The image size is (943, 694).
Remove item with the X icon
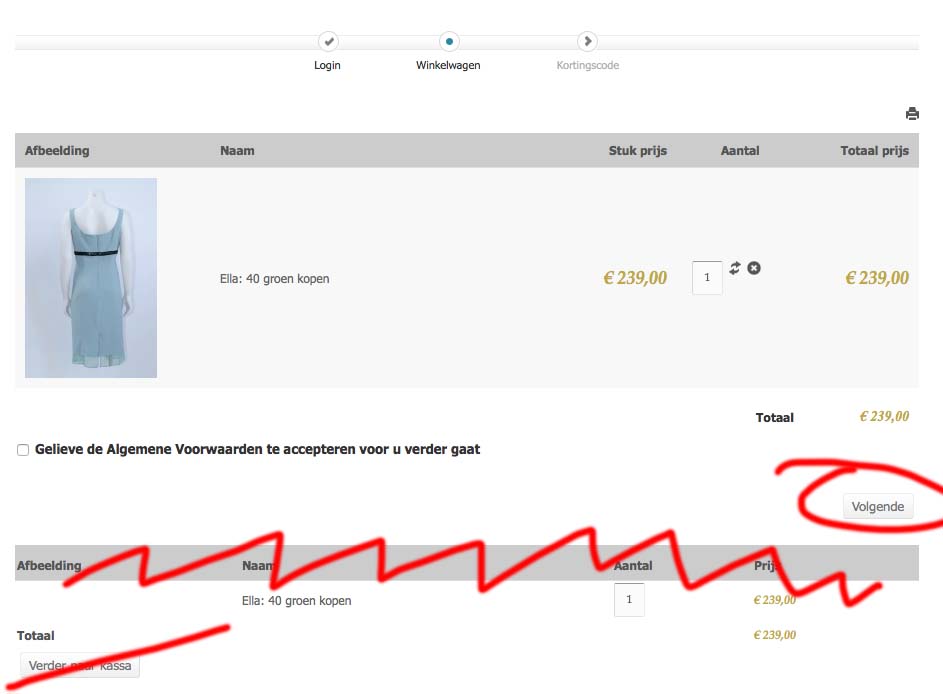pyautogui.click(x=754, y=268)
